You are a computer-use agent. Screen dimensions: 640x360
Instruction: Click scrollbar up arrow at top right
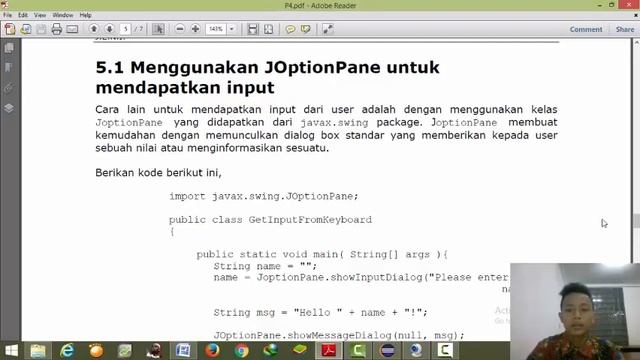tap(636, 42)
